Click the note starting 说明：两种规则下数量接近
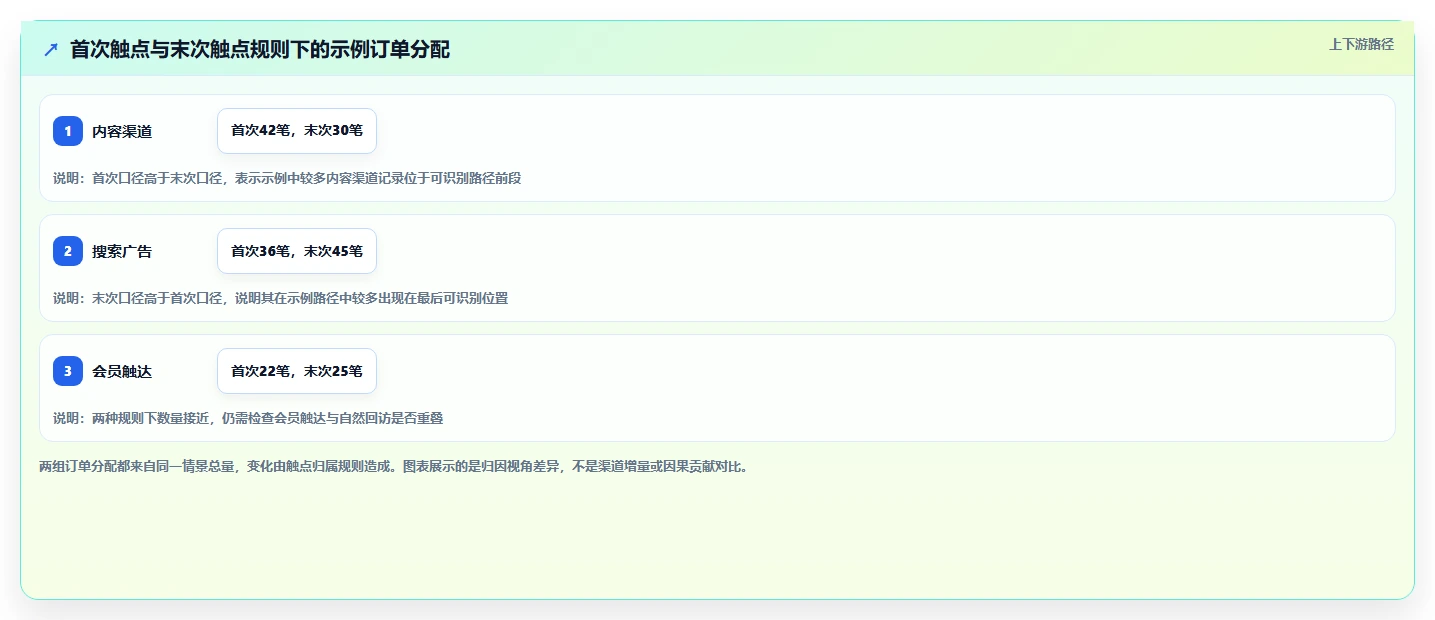This screenshot has height=620, width=1435. [248, 418]
